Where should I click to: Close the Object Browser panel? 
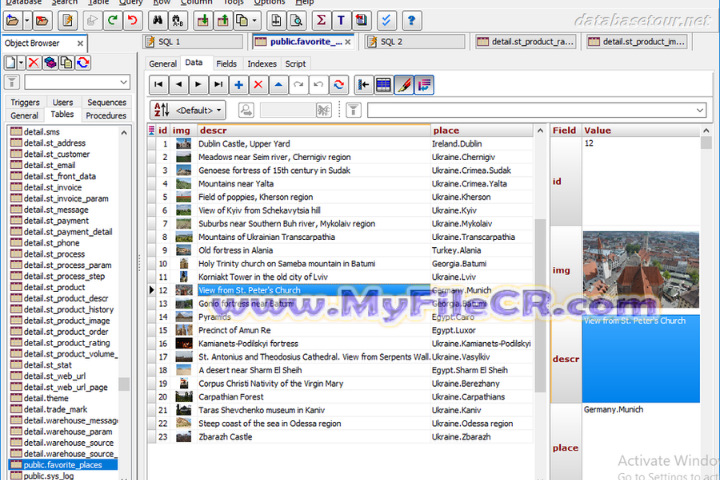pos(80,43)
